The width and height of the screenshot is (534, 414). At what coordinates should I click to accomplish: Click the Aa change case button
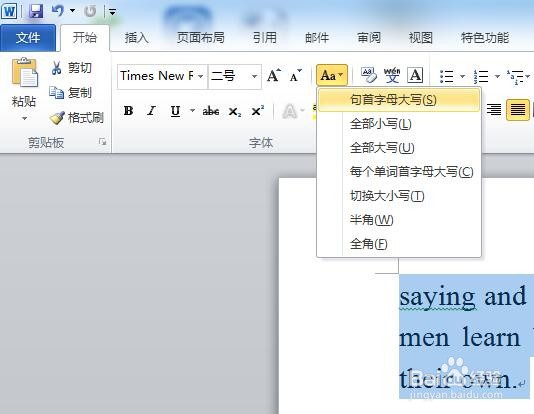click(x=332, y=75)
